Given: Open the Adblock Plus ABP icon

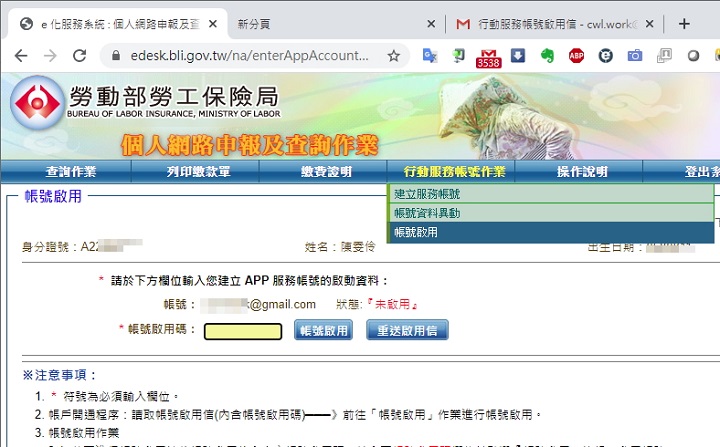Looking at the screenshot, I should (x=576, y=56).
